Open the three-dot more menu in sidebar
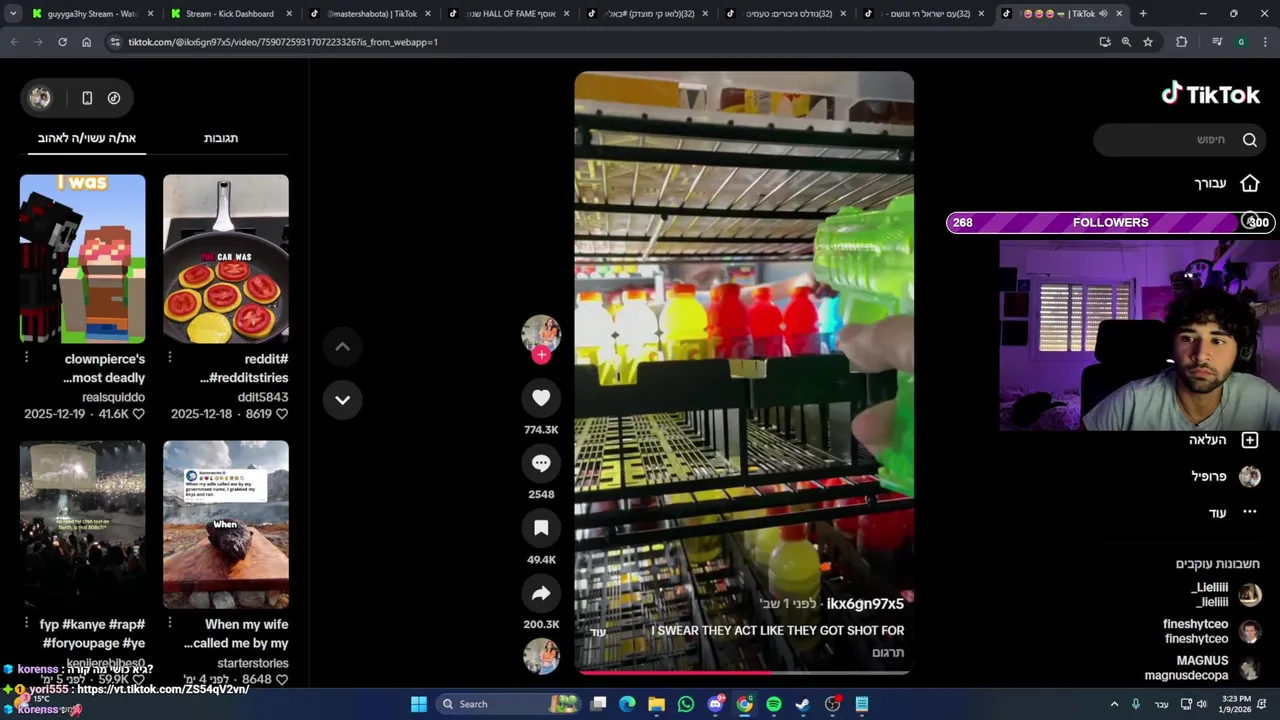 pos(1250,512)
